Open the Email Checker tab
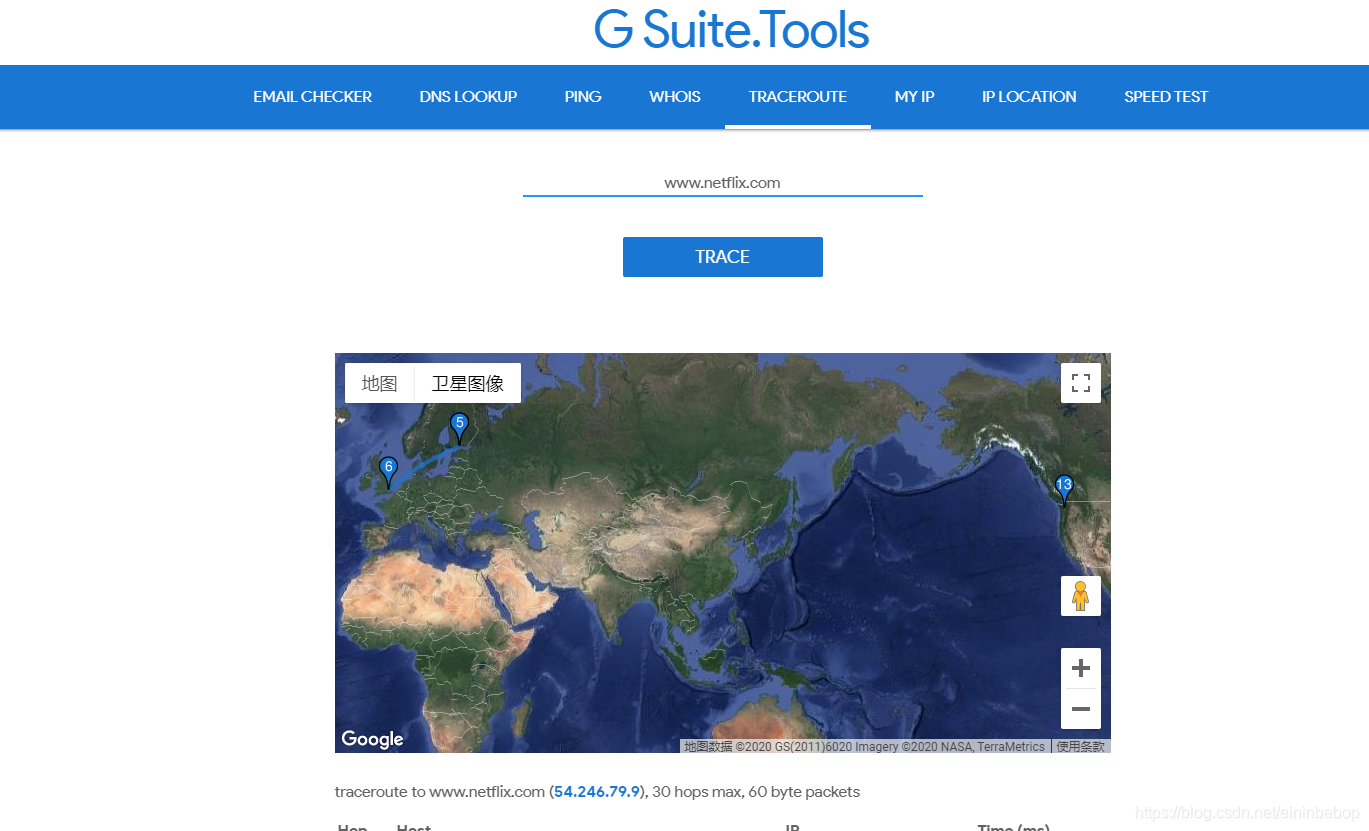 point(312,97)
